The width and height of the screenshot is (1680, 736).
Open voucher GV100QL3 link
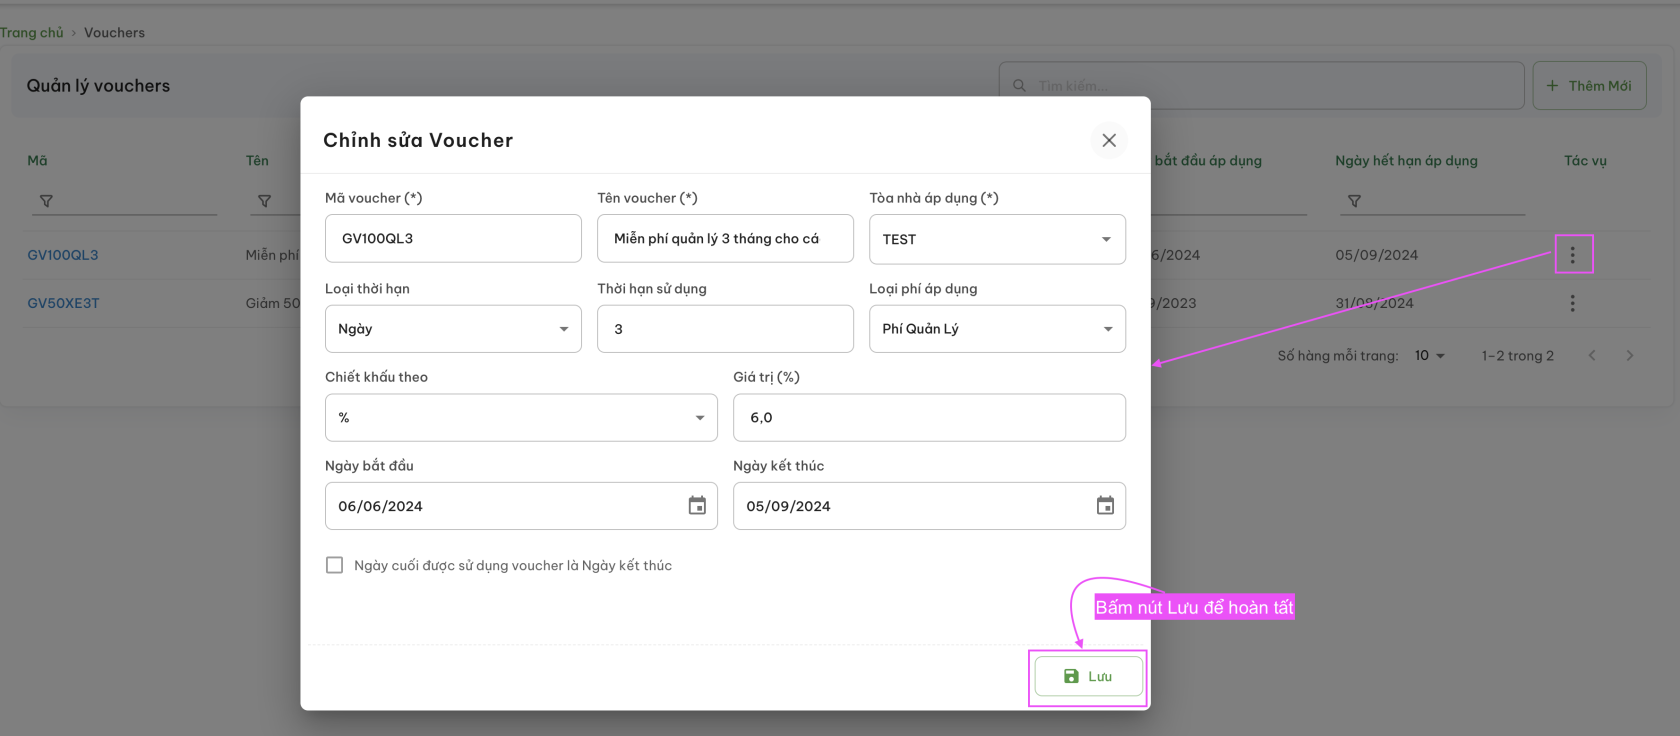tap(63, 255)
